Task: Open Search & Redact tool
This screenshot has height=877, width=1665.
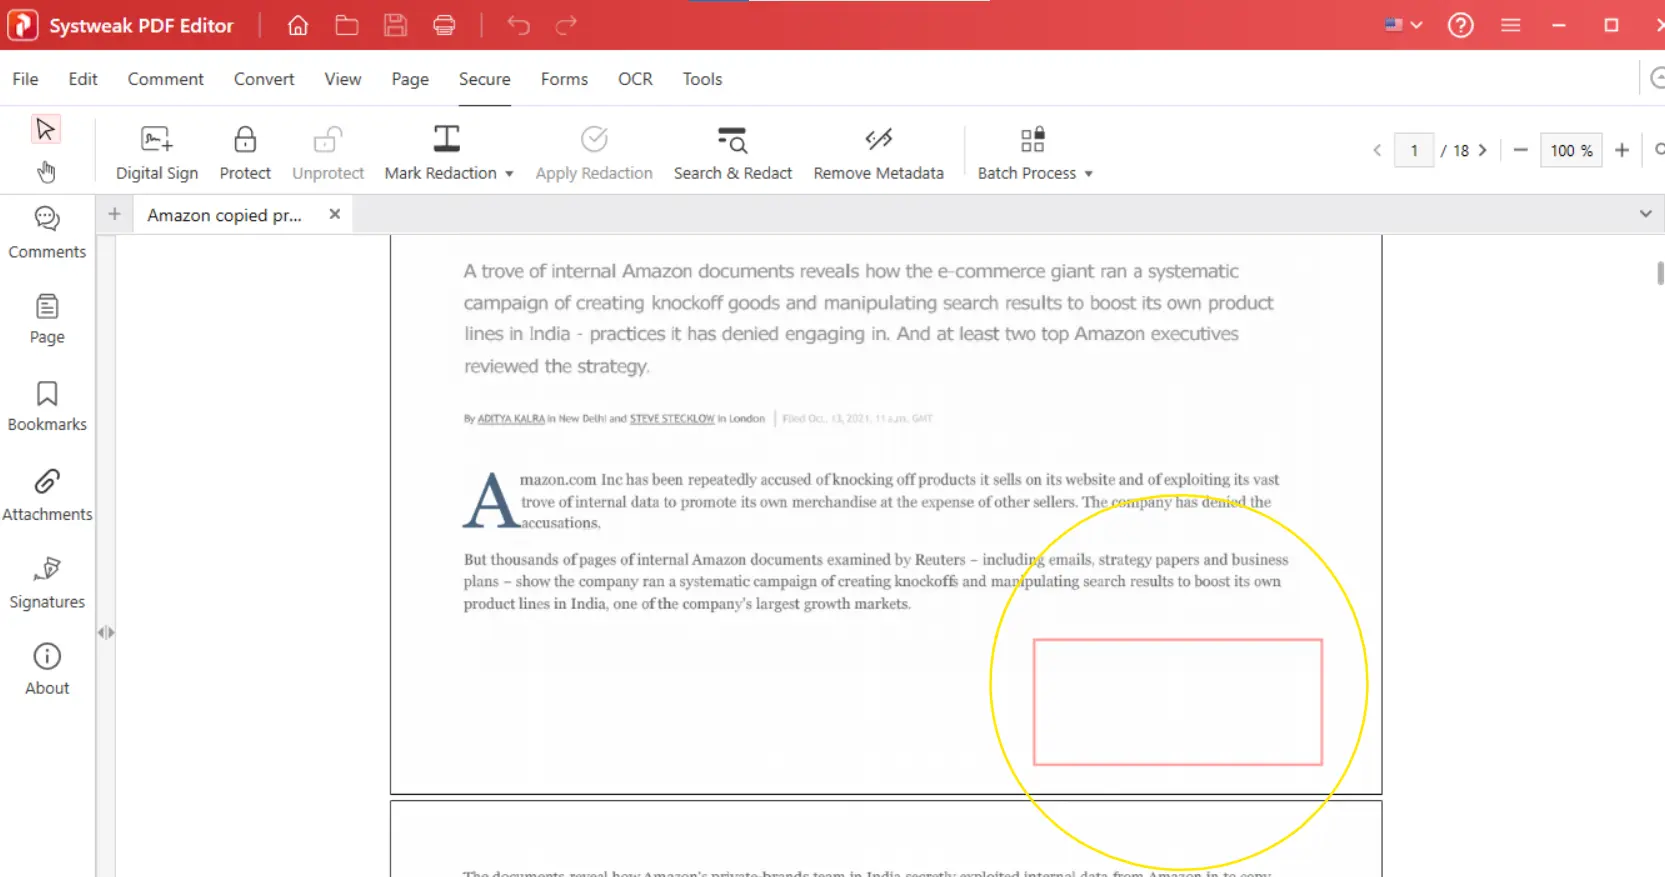Action: [733, 153]
